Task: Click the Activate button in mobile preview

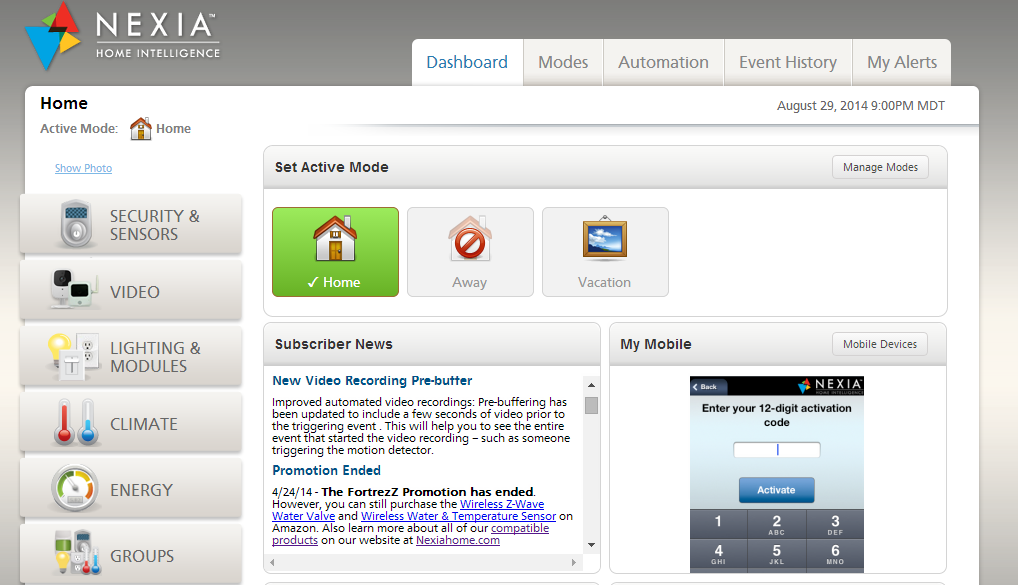Action: click(x=776, y=490)
